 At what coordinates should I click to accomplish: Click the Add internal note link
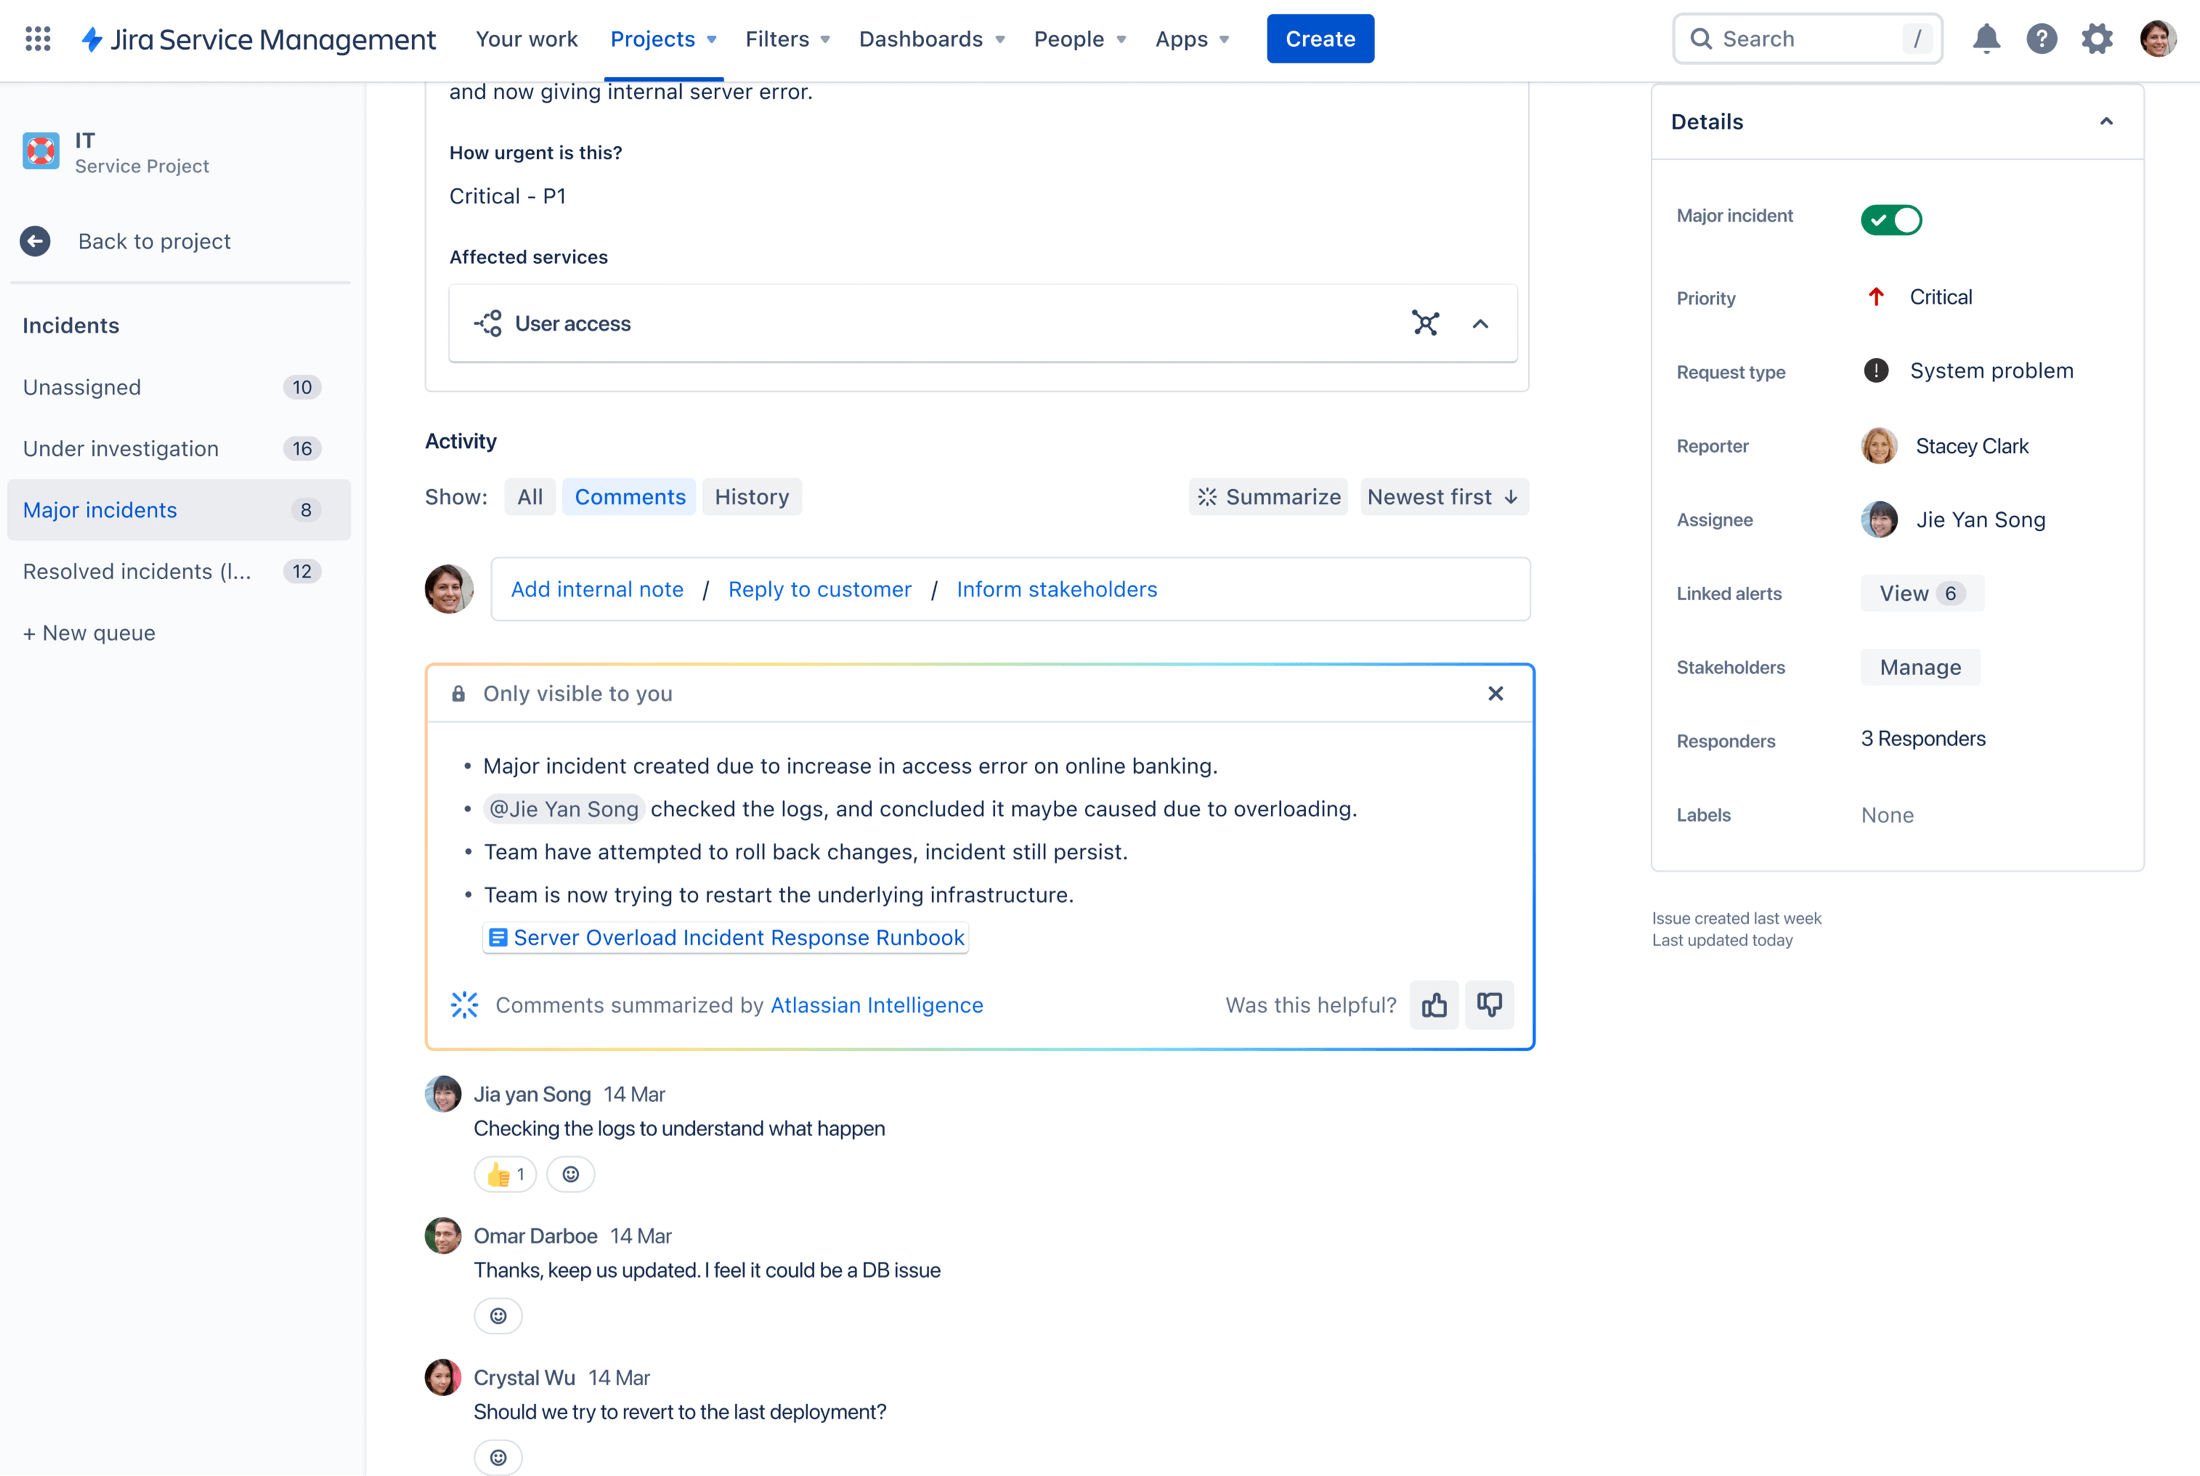coord(598,588)
